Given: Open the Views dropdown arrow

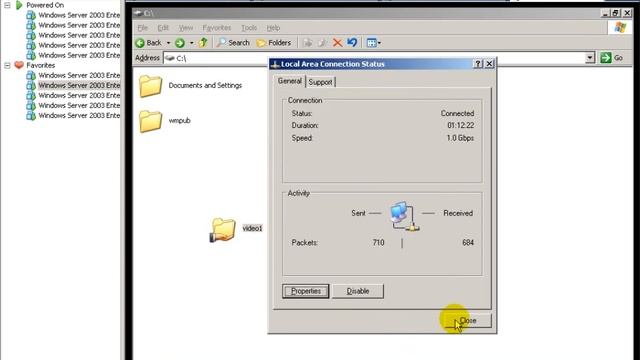Looking at the screenshot, I should tap(379, 43).
